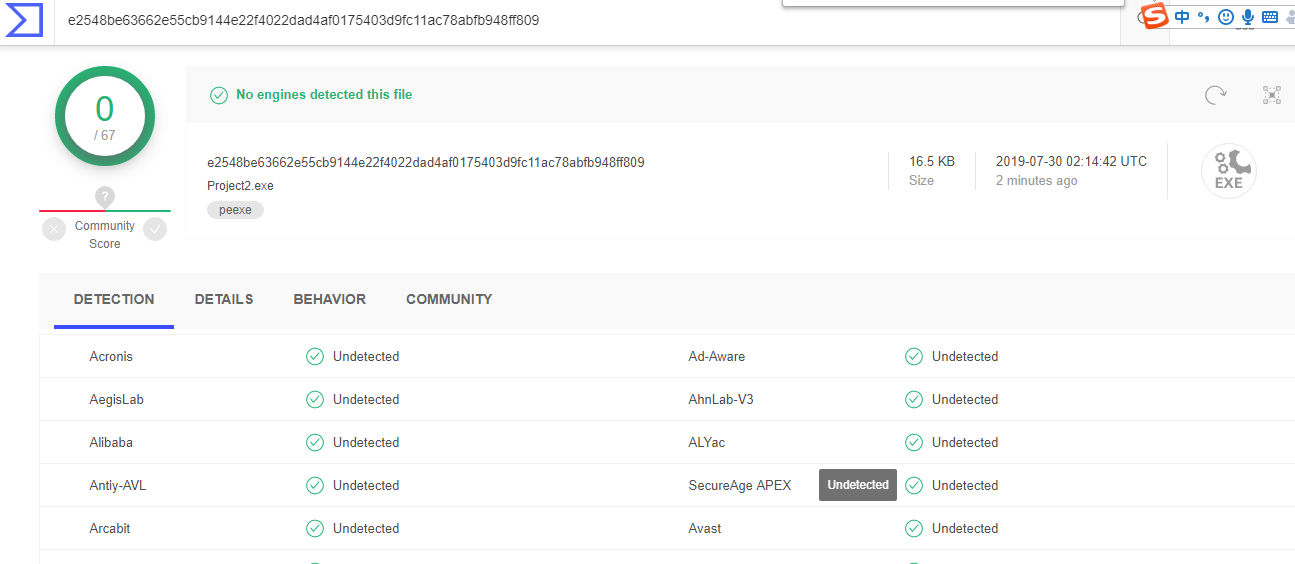Click the Acronis engine name

[111, 356]
